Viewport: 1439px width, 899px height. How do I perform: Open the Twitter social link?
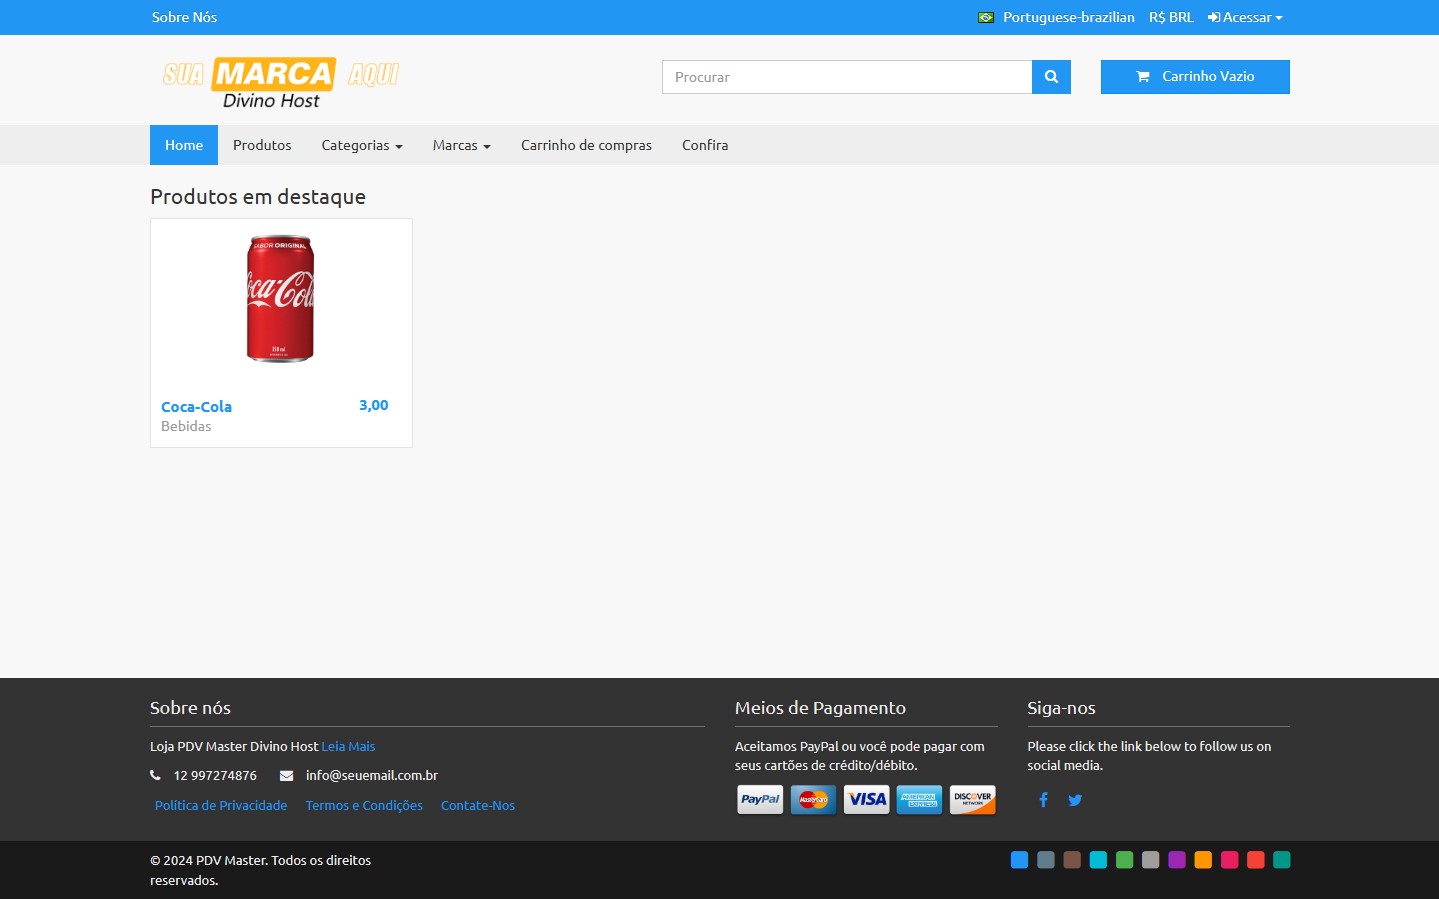tap(1075, 800)
